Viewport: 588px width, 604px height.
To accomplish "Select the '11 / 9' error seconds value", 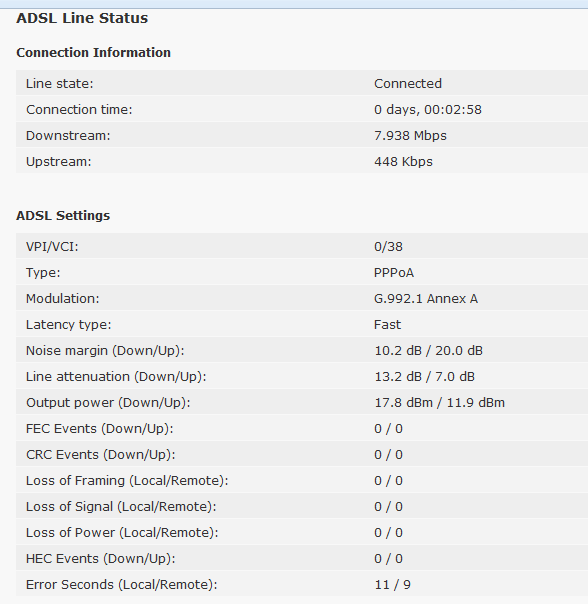I will coord(393,585).
